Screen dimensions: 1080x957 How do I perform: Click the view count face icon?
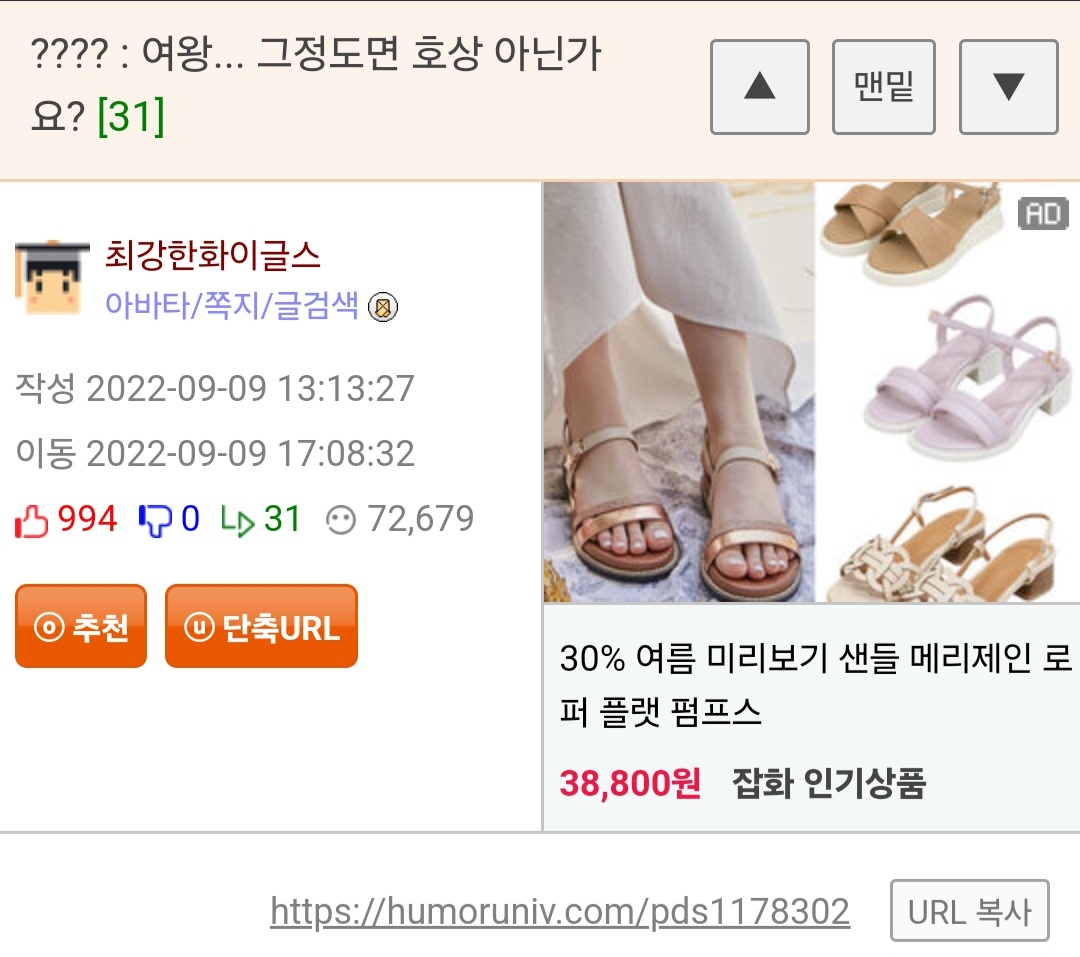tap(341, 520)
